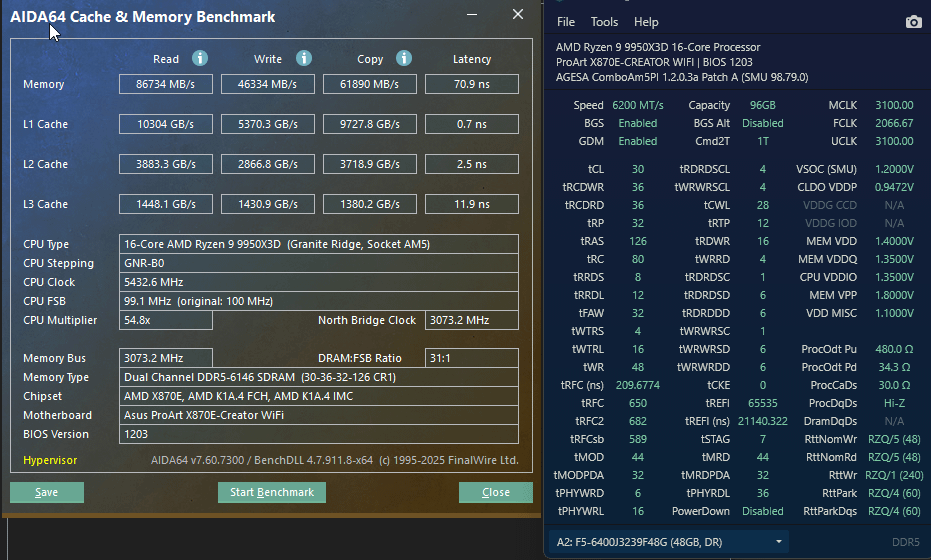
Task: Click the CPU Type field text
Action: (319, 244)
